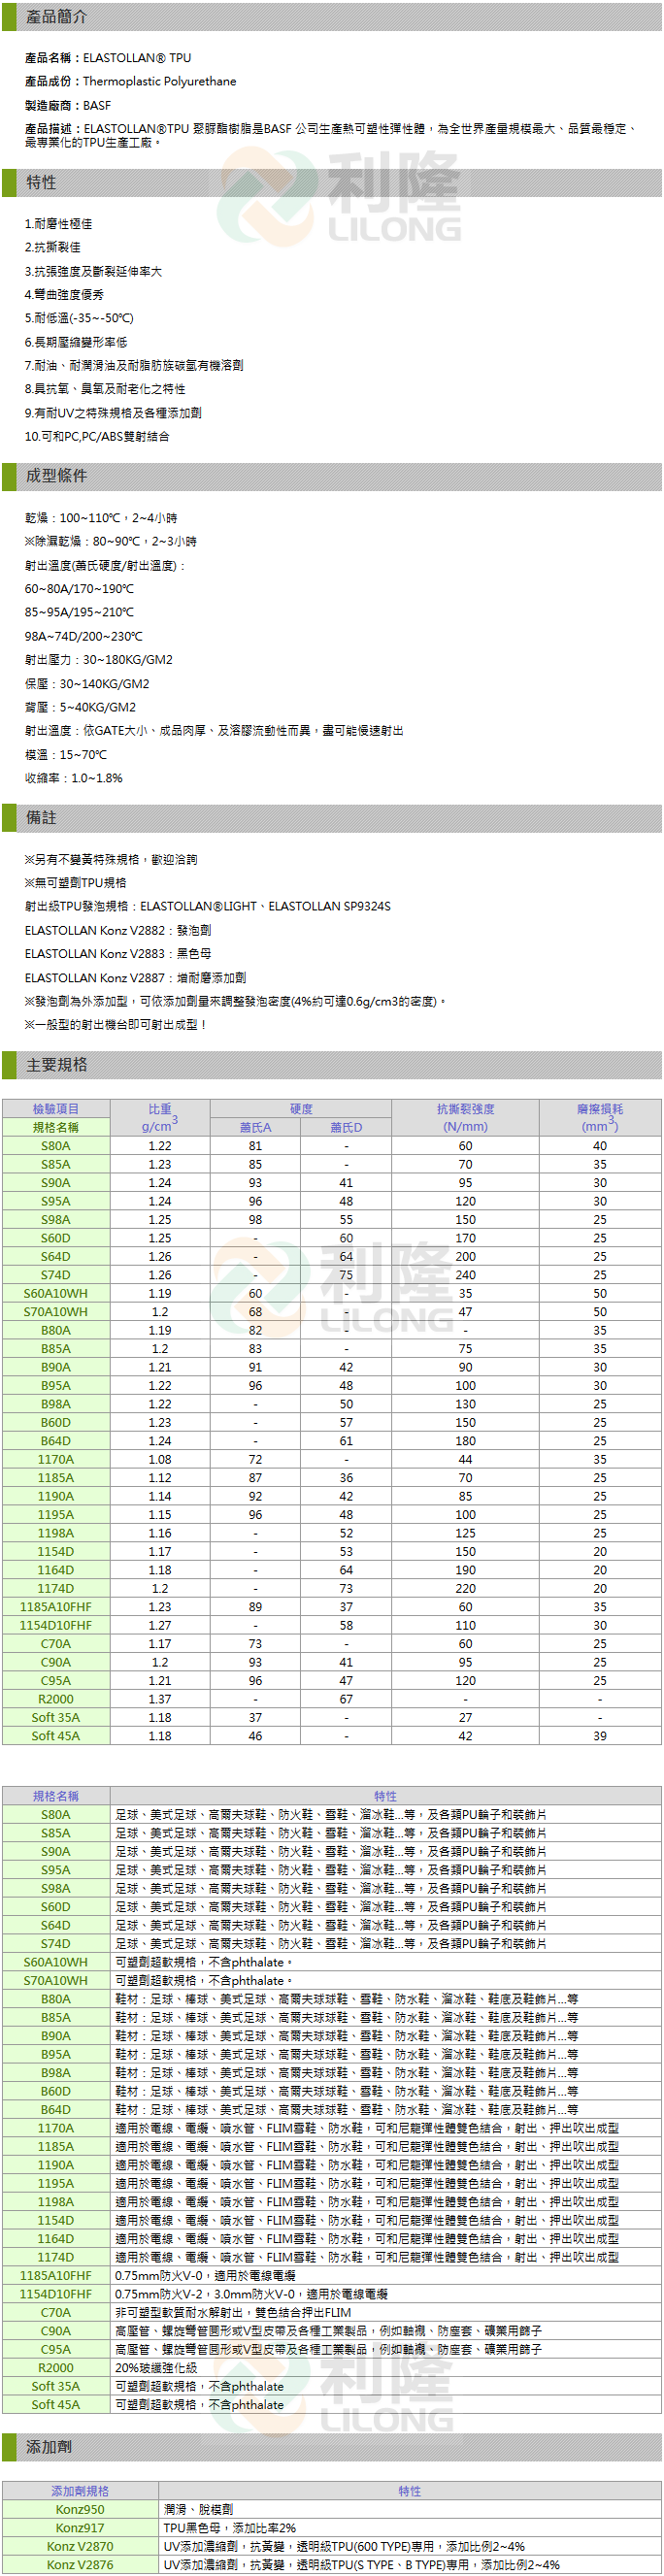Viewport: 664px width, 2576px height.
Task: Click the 製造廠商 BASF line
Action: (68, 105)
